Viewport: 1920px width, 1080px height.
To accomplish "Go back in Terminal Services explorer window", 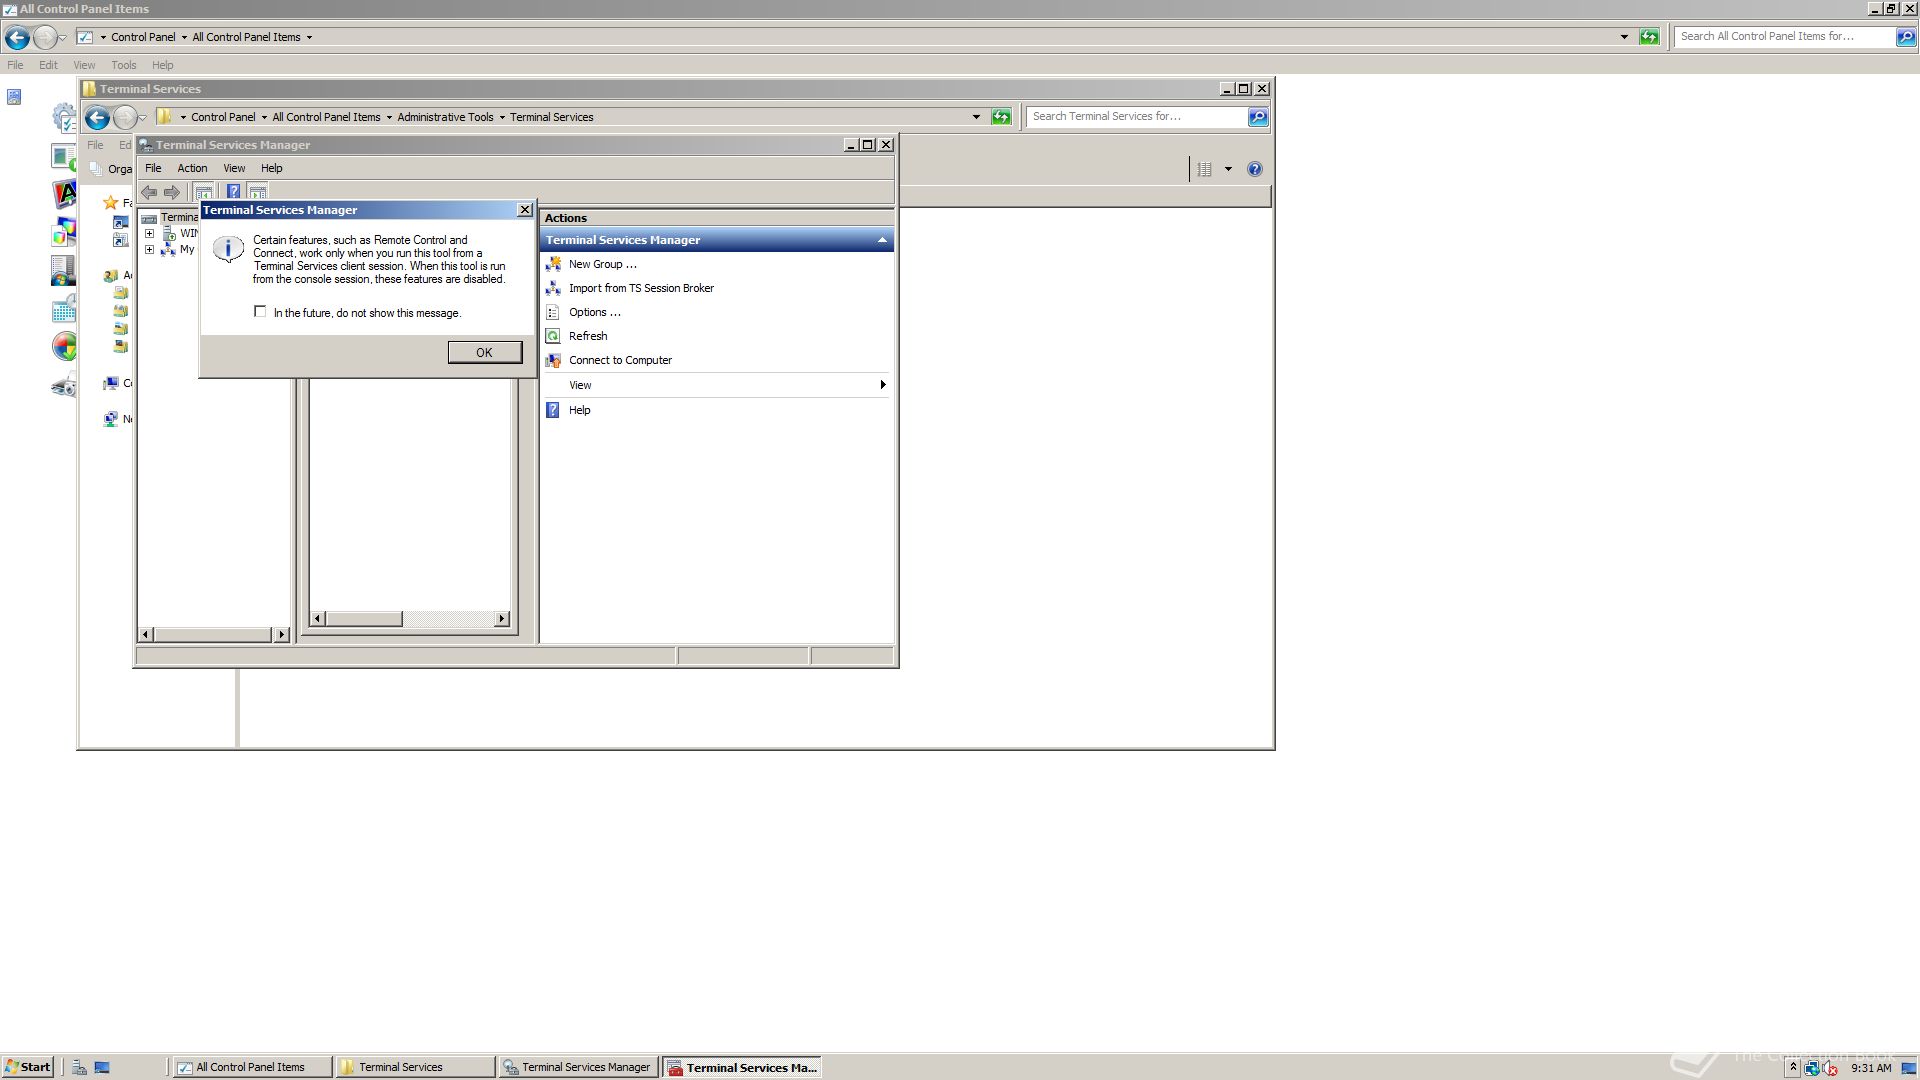I will coord(97,118).
